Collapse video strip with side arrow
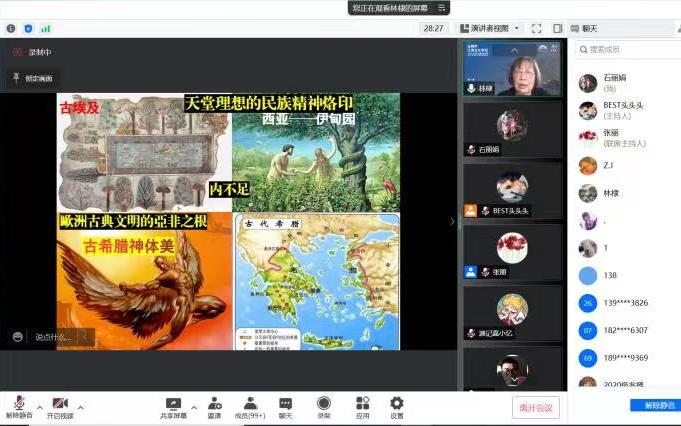Image resolution: width=681 pixels, height=426 pixels. coord(452,221)
